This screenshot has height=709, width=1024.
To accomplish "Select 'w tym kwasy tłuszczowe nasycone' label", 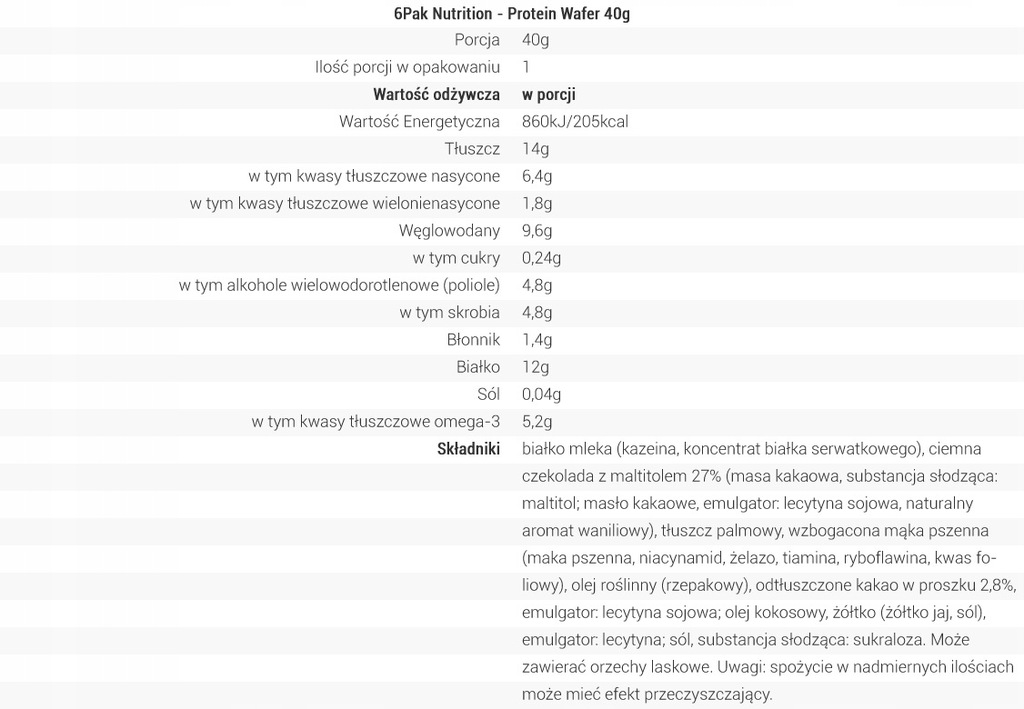I will point(374,177).
